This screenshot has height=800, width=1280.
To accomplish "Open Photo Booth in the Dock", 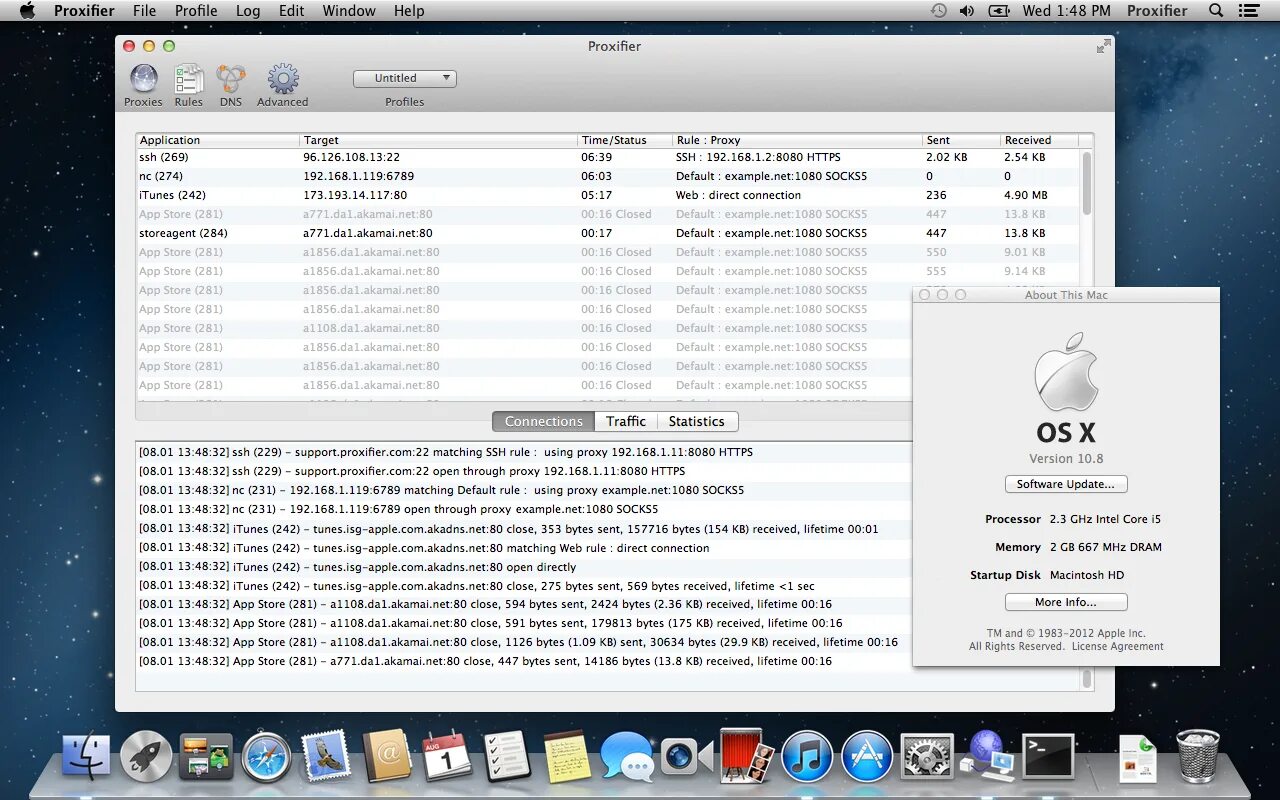I will point(746,755).
